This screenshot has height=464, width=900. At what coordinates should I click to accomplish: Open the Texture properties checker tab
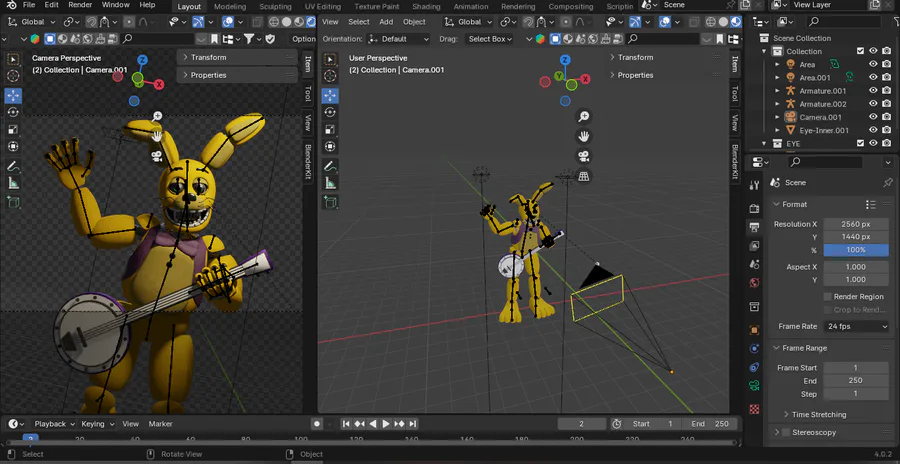tap(754, 409)
